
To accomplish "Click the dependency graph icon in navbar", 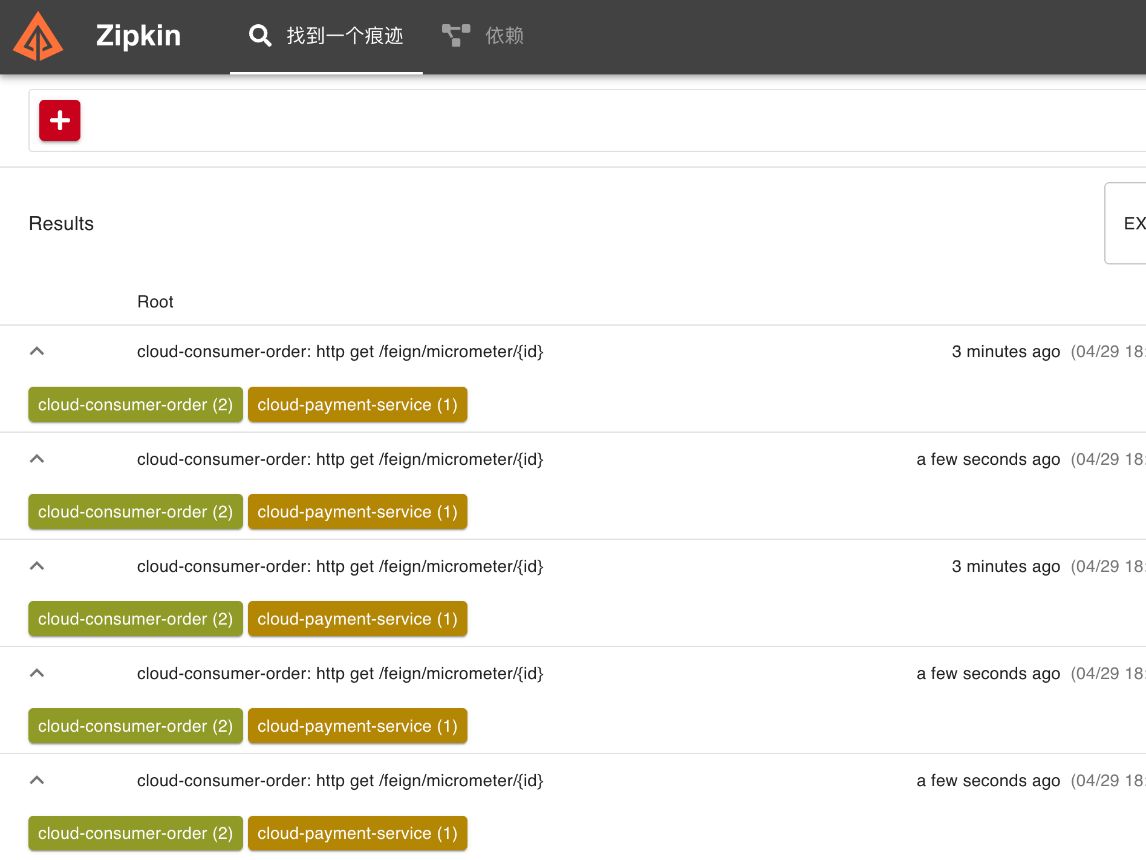I will 456,36.
